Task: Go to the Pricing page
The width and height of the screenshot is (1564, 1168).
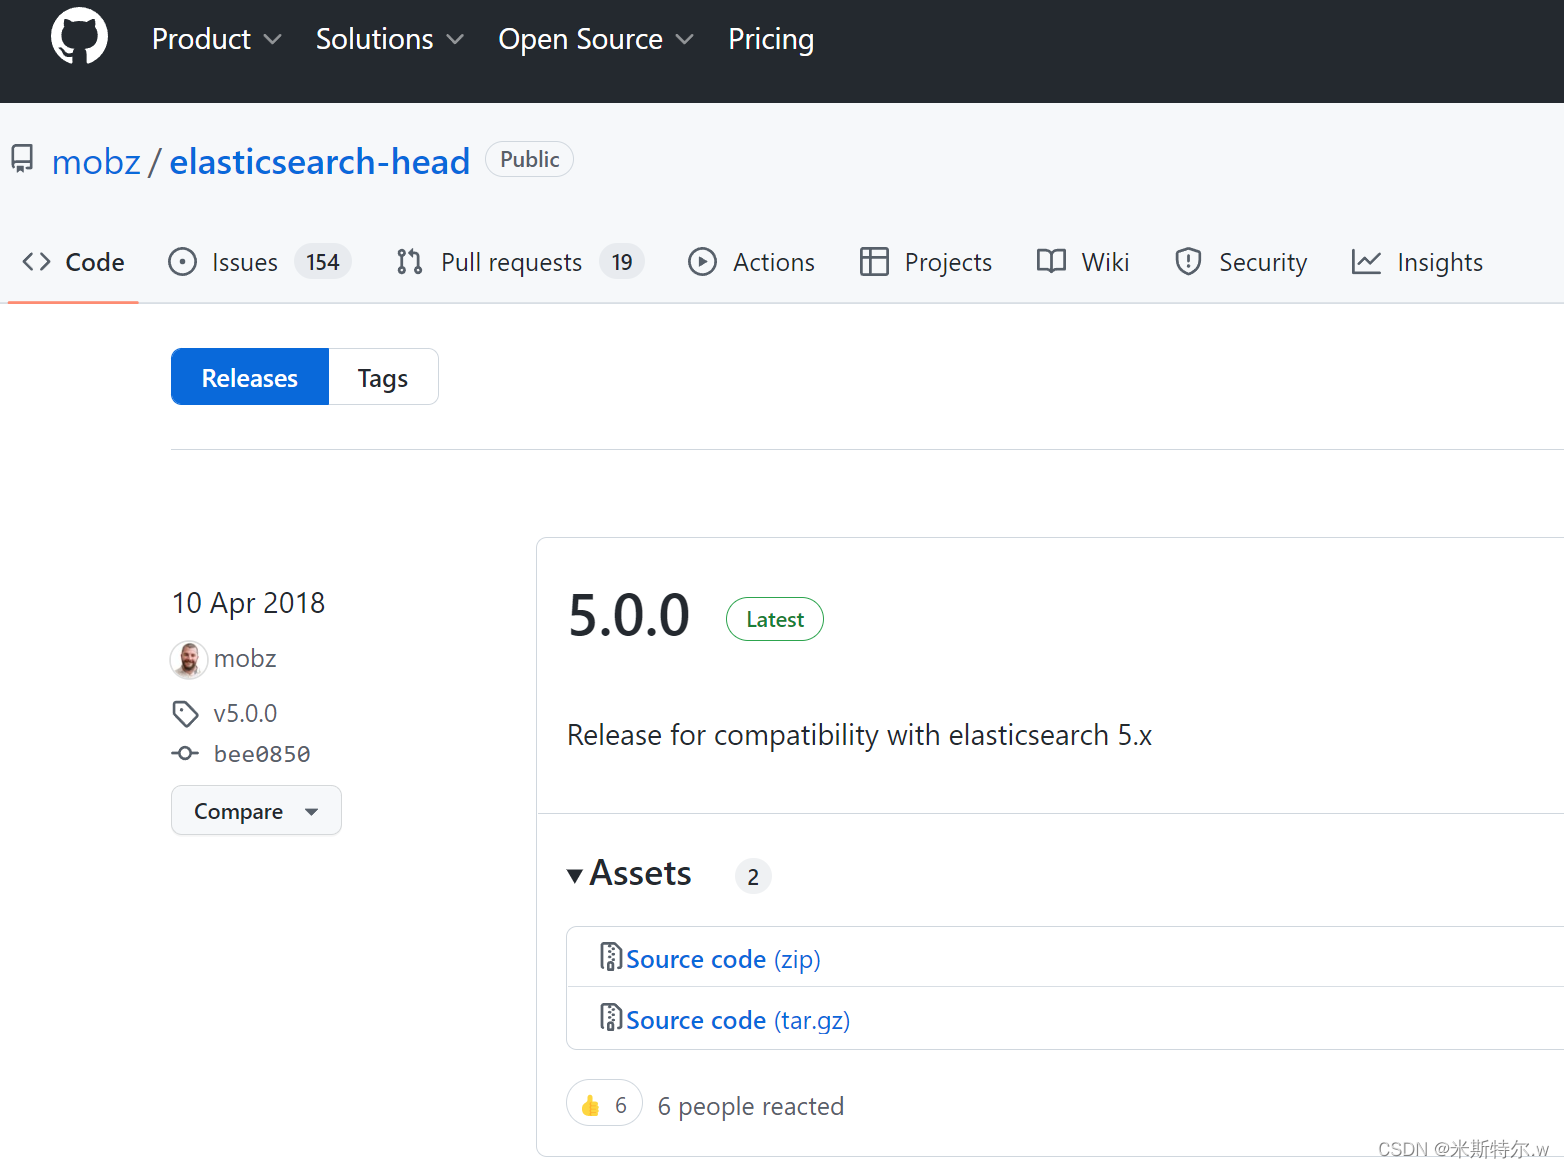Action: (x=771, y=39)
